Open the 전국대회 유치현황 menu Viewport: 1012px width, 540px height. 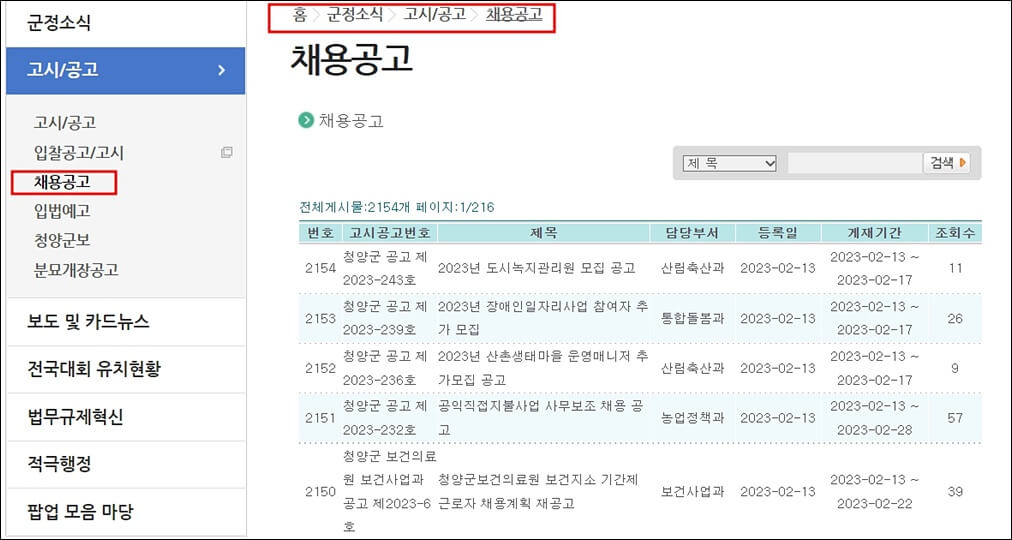pyautogui.click(x=94, y=370)
